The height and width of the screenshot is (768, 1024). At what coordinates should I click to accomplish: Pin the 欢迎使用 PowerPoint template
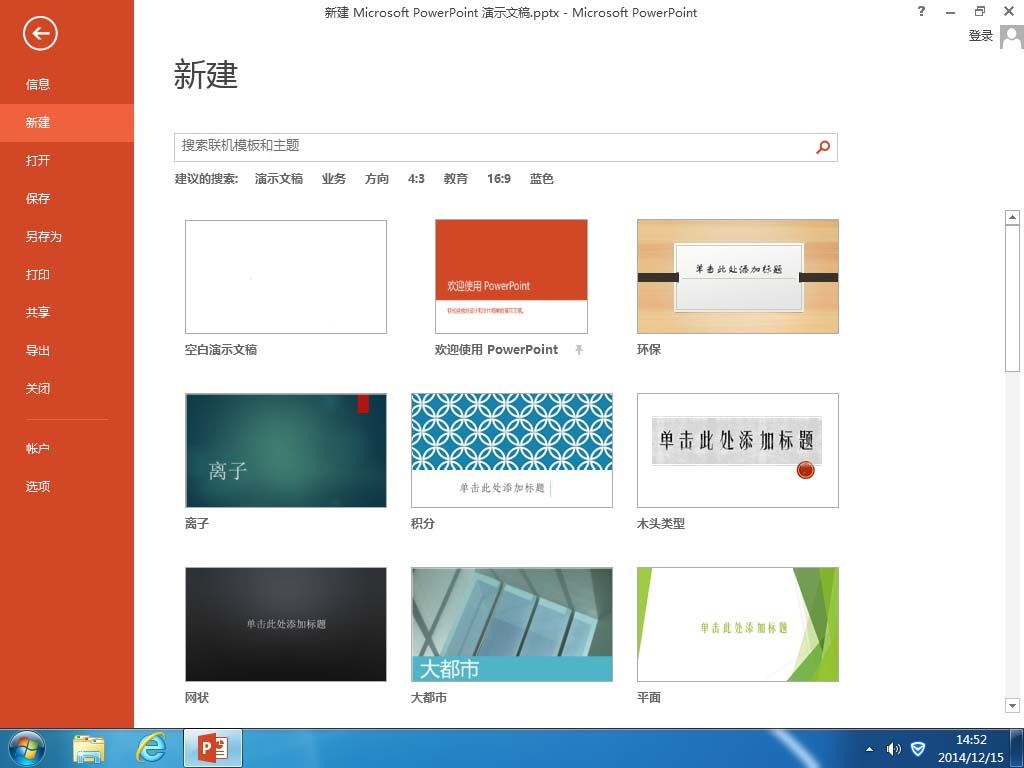[579, 349]
